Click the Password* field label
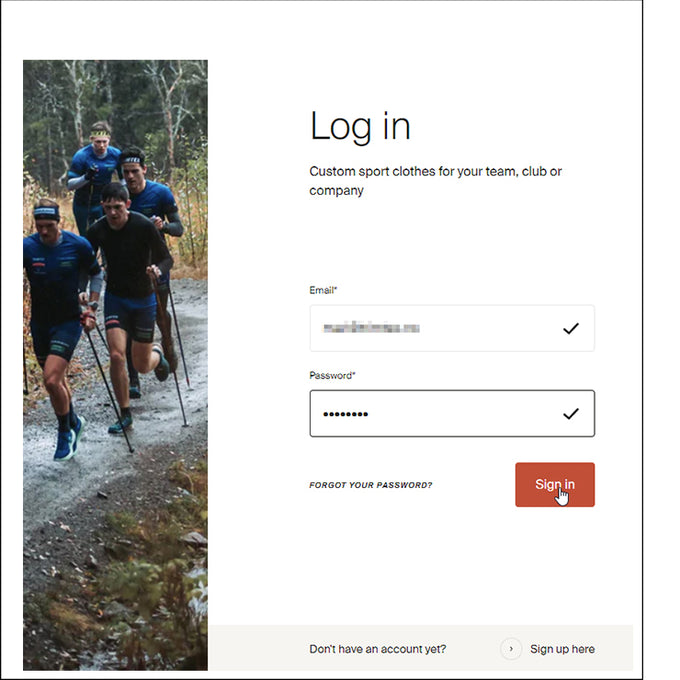The image size is (680, 680). pos(332,375)
